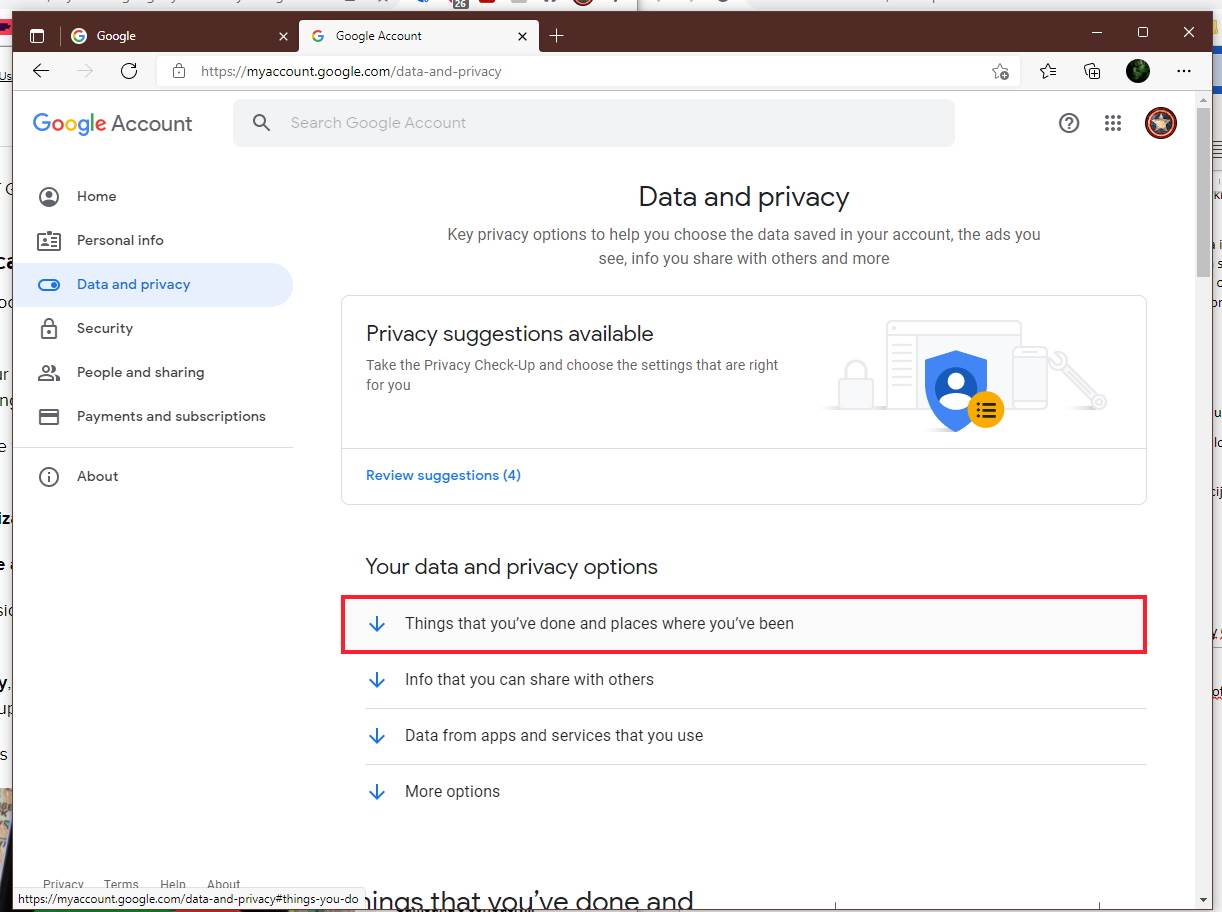Click the Data and privacy toggle icon
This screenshot has width=1222, height=912.
tap(49, 284)
